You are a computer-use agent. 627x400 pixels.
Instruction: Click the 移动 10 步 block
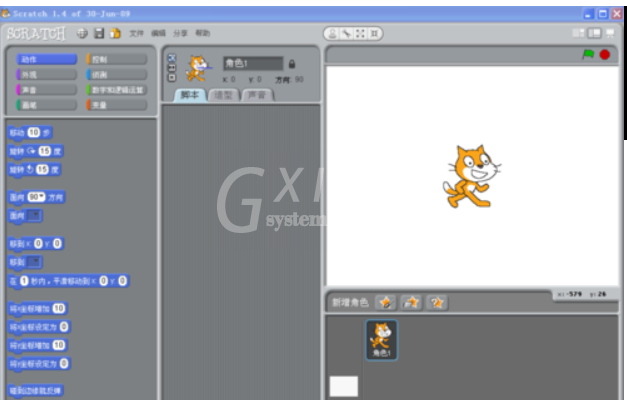click(30, 132)
